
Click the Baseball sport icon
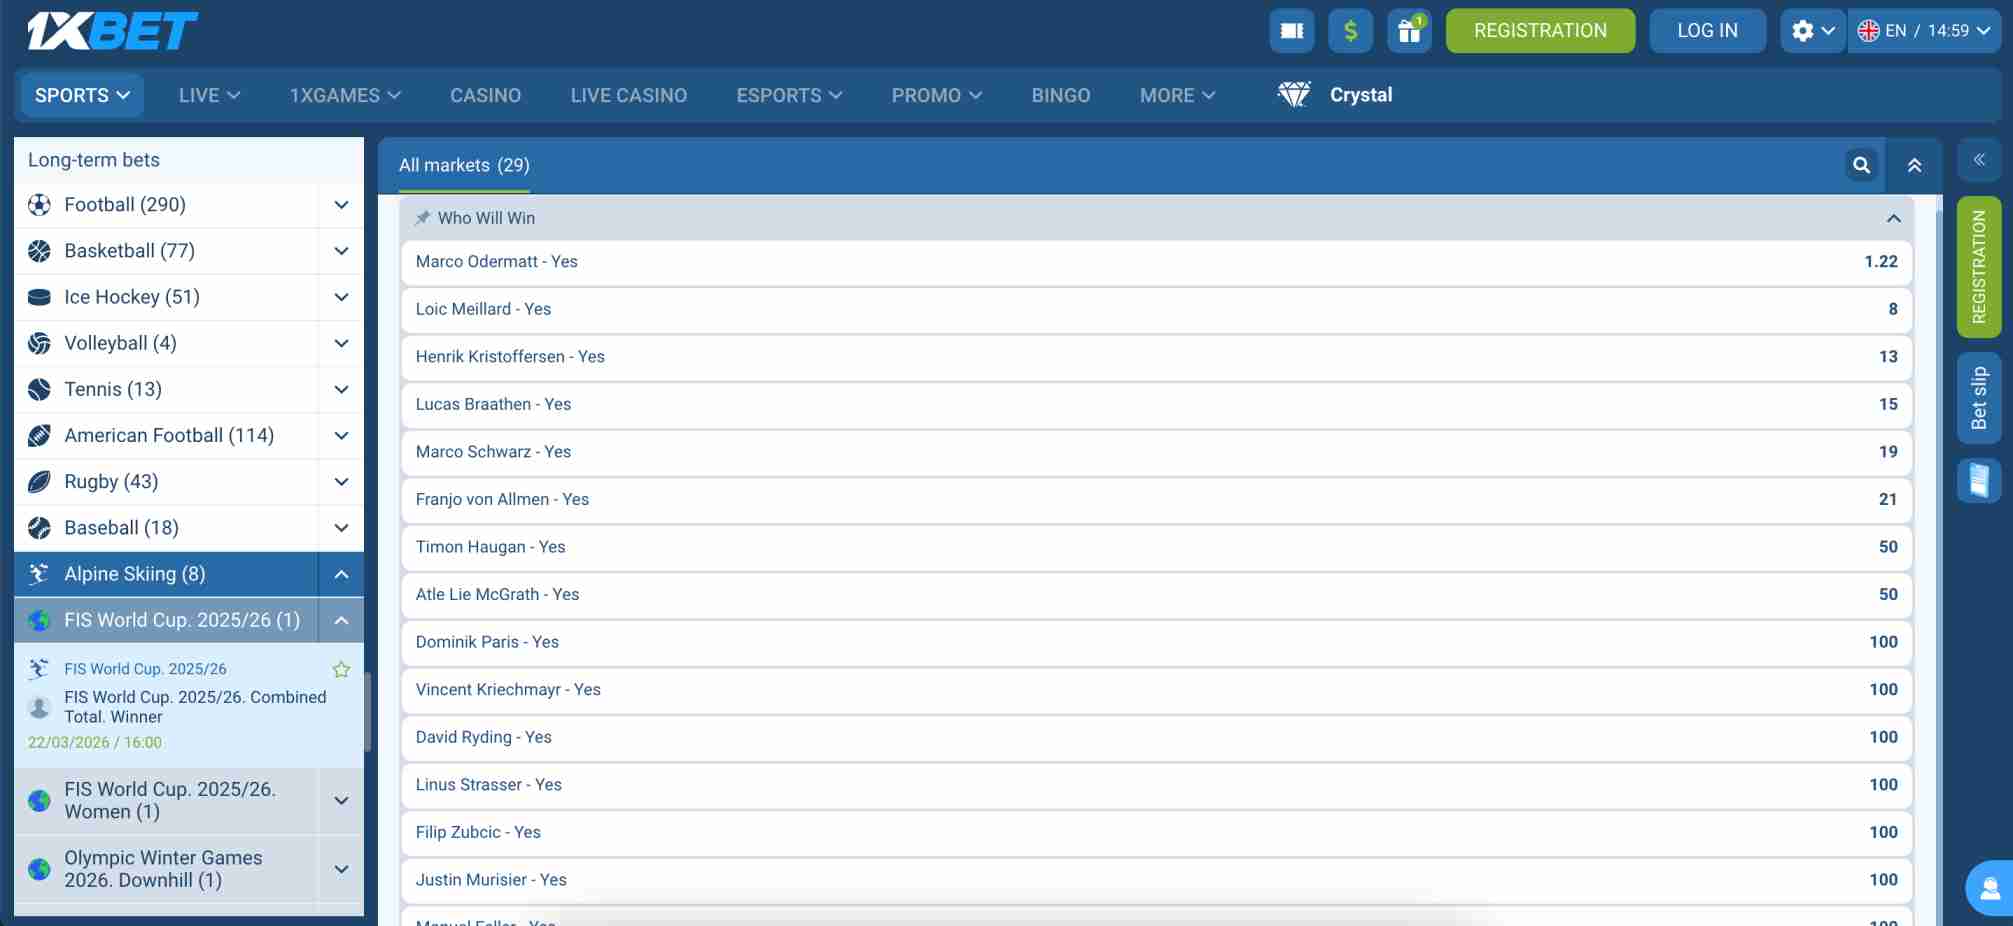(x=39, y=527)
